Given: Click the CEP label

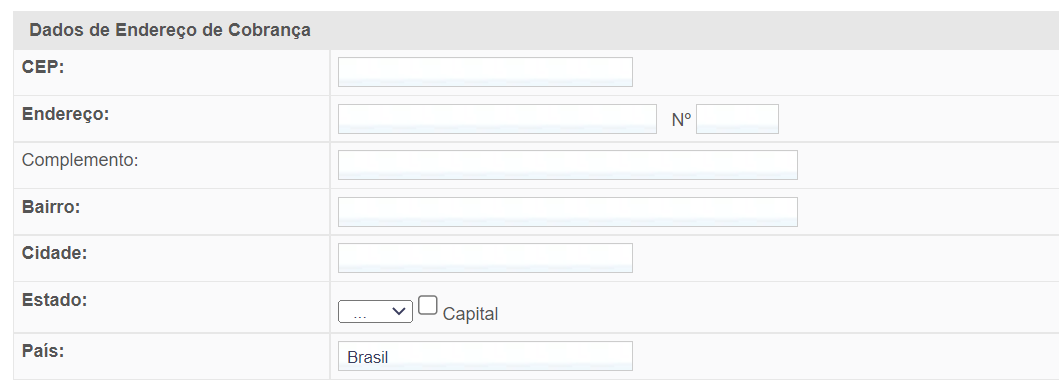Looking at the screenshot, I should (x=43, y=67).
